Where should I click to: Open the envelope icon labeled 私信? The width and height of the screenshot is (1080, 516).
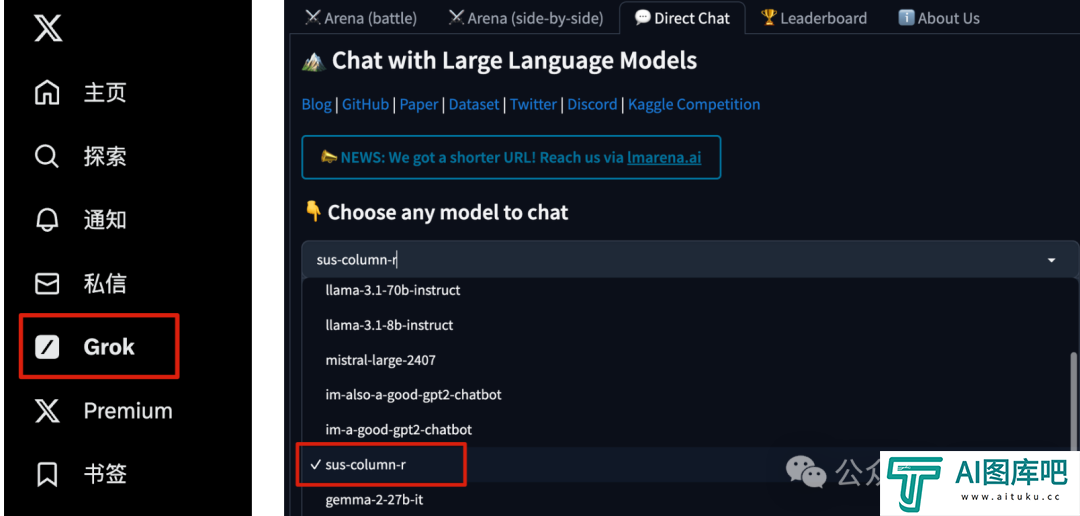(47, 283)
